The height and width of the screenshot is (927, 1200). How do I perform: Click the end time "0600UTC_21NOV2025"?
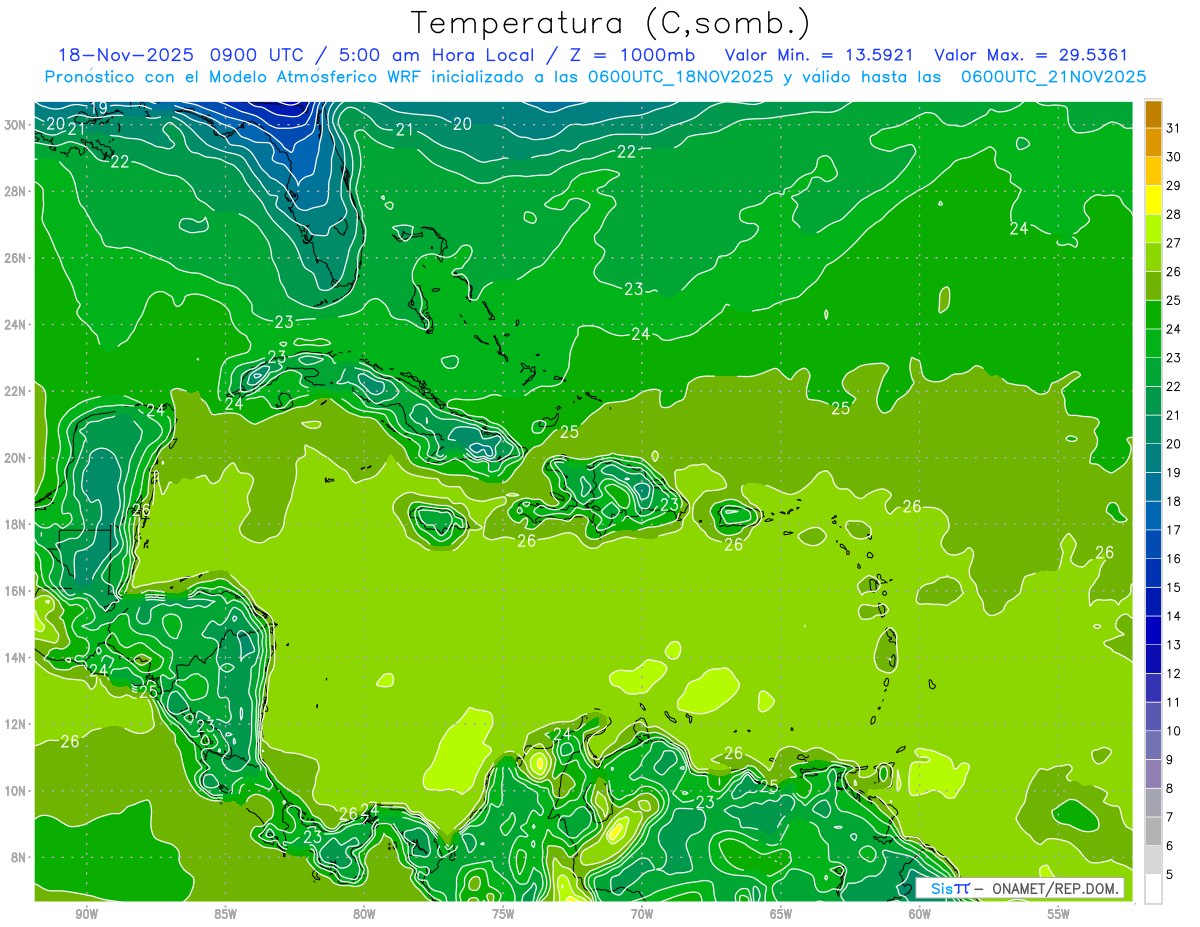click(x=1053, y=77)
